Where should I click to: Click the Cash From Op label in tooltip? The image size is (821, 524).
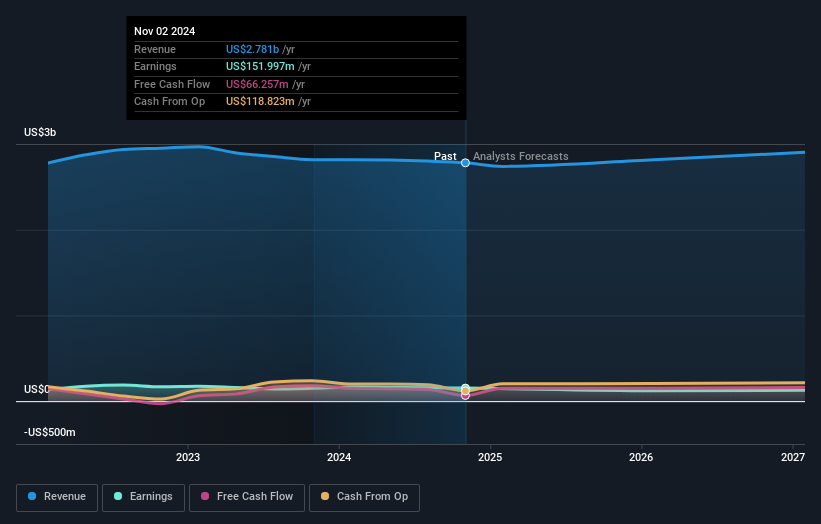coord(169,102)
